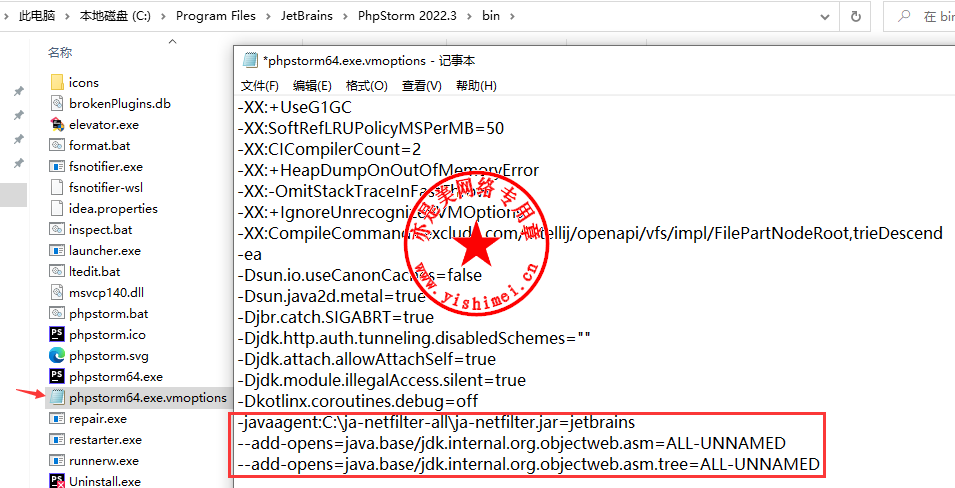Click the icons folder icon

coord(57,82)
